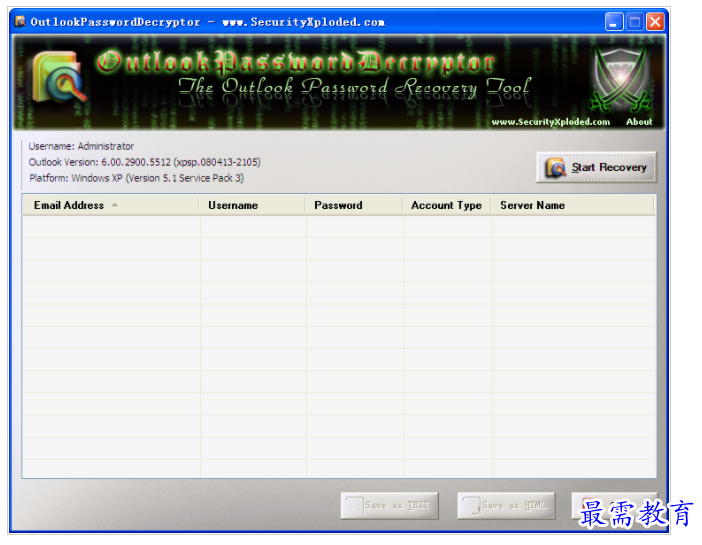Viewport: 702px width, 545px height.
Task: Select the Username: Administrator text
Action: 81,146
